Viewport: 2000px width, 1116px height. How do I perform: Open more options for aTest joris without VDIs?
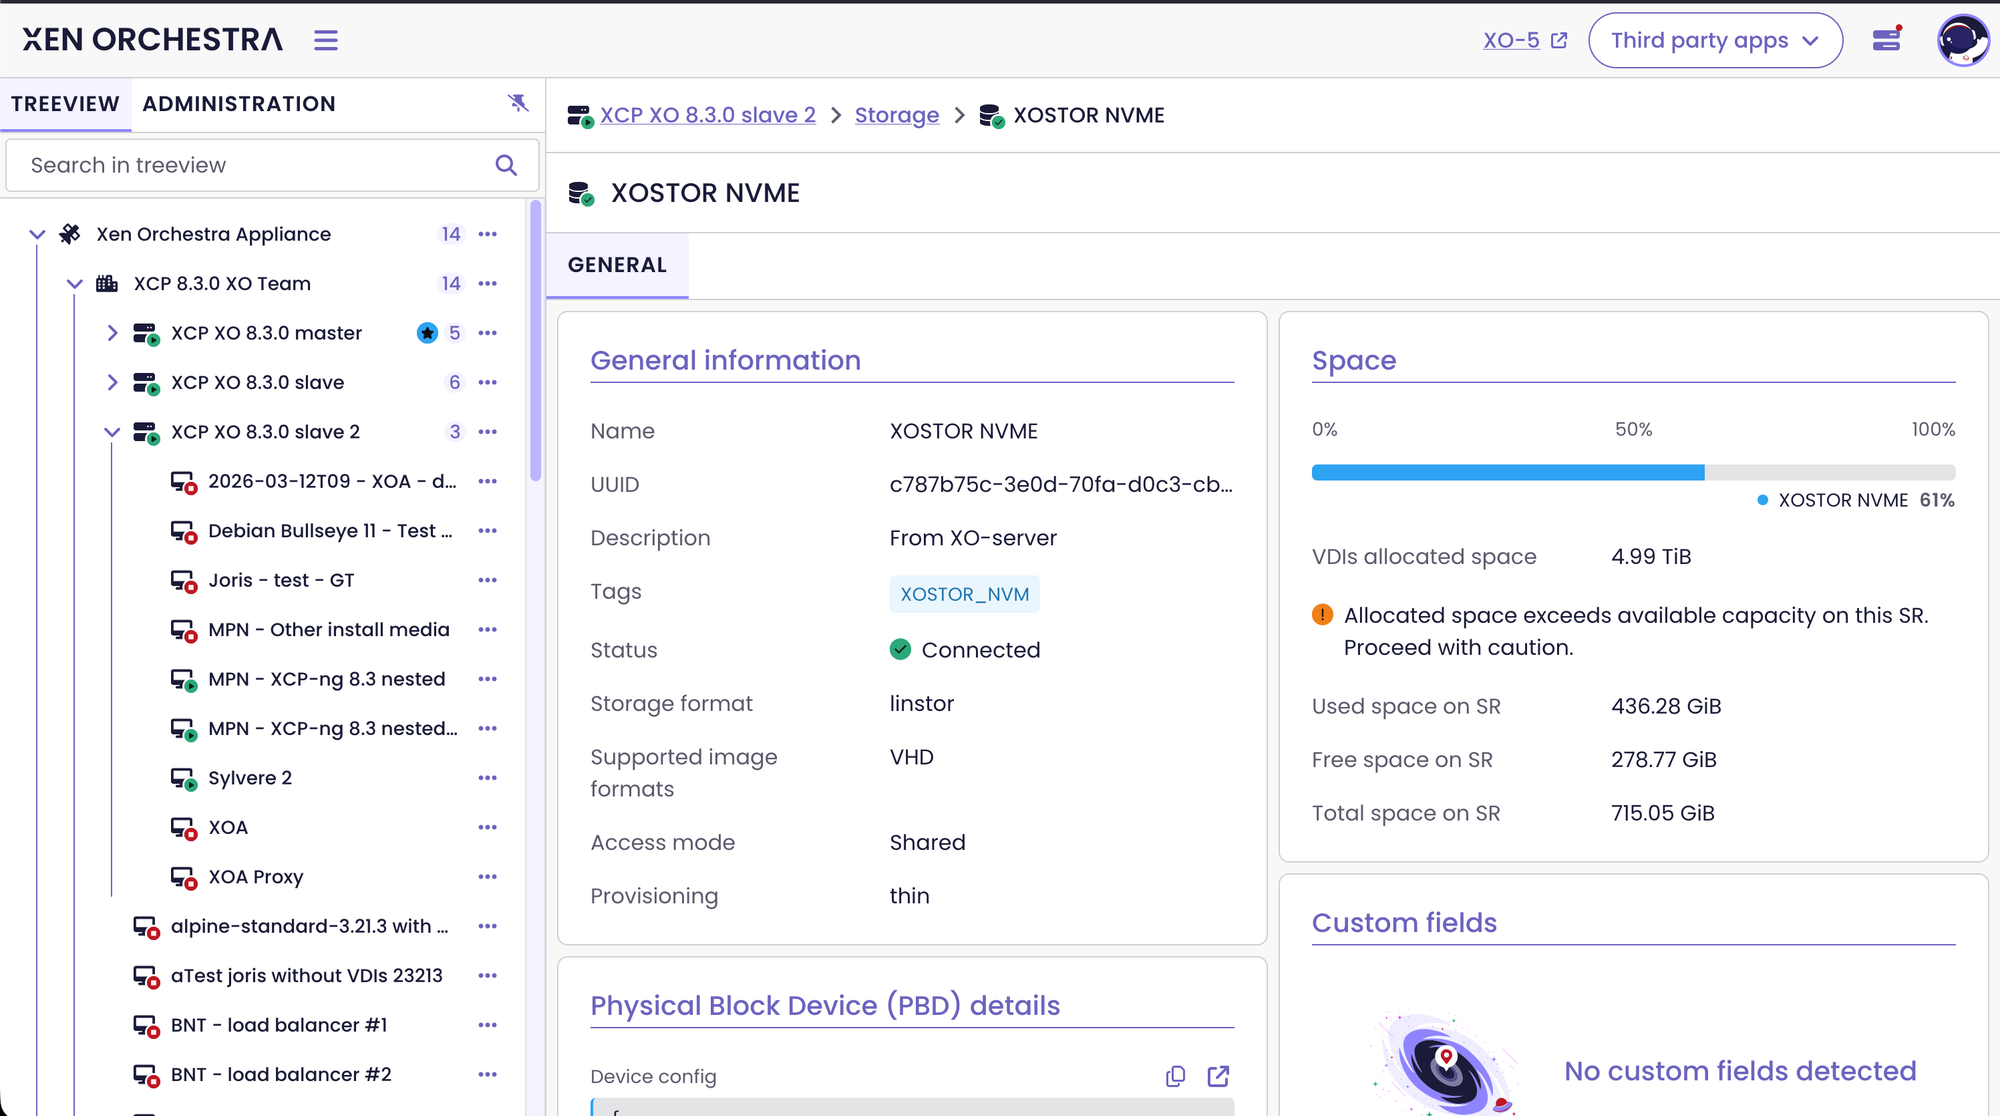tap(488, 976)
